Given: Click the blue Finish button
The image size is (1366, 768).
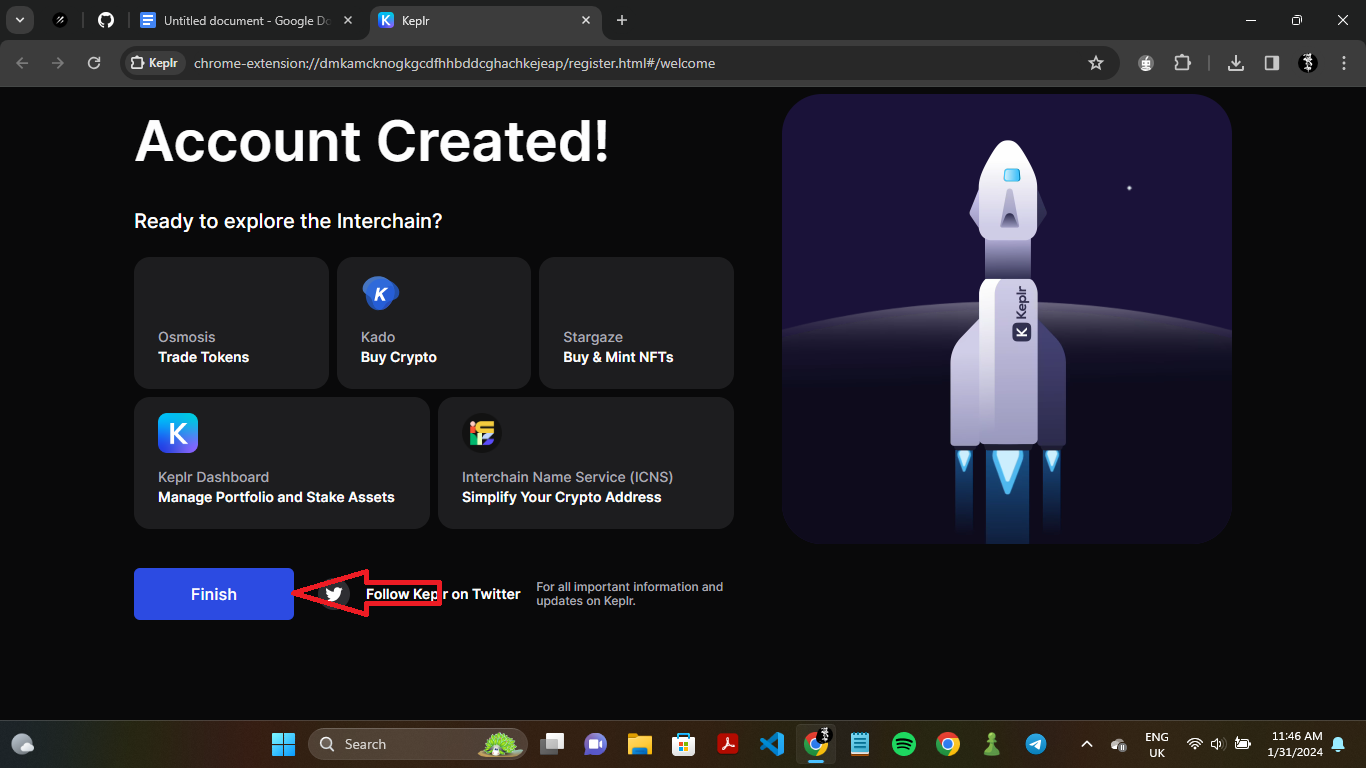Looking at the screenshot, I should point(214,594).
